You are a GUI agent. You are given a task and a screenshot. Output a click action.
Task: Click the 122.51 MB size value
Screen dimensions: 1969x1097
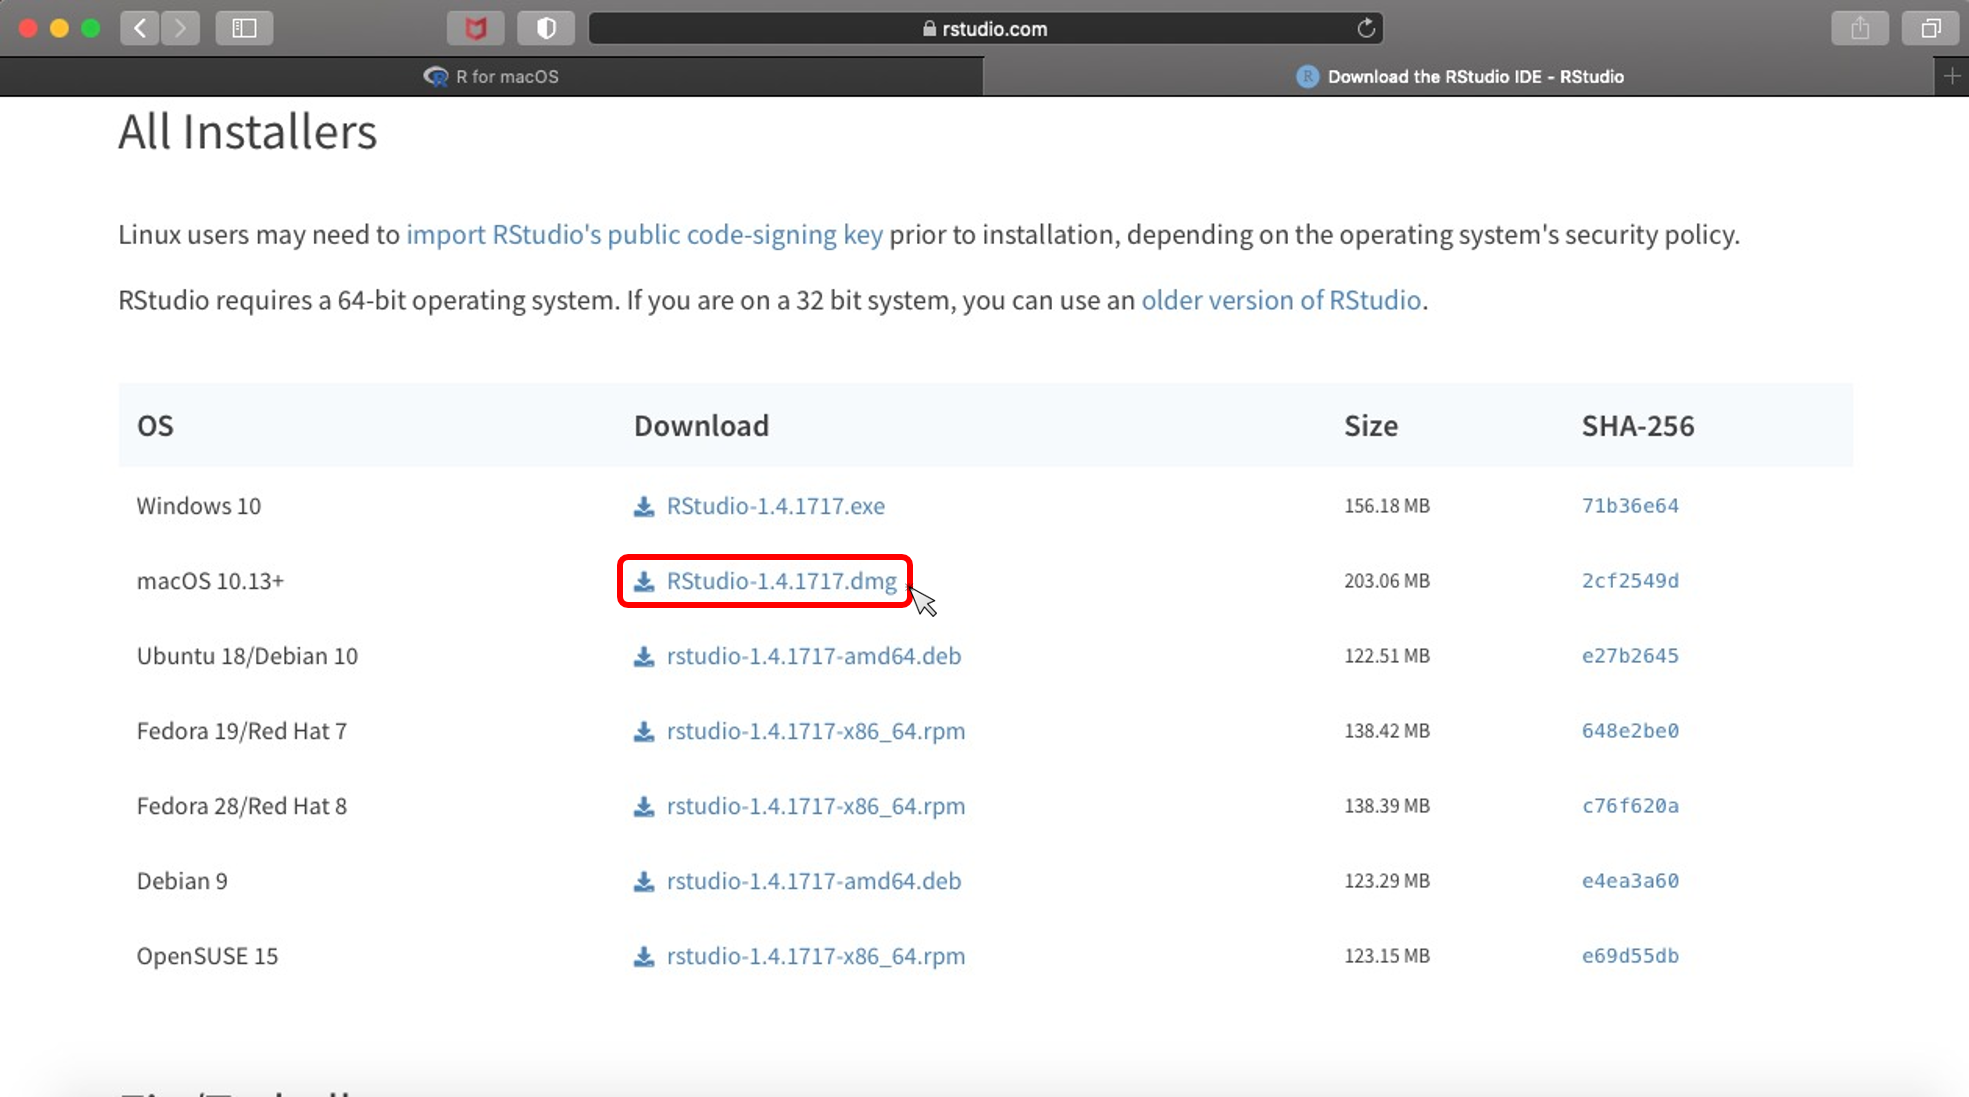1387,656
